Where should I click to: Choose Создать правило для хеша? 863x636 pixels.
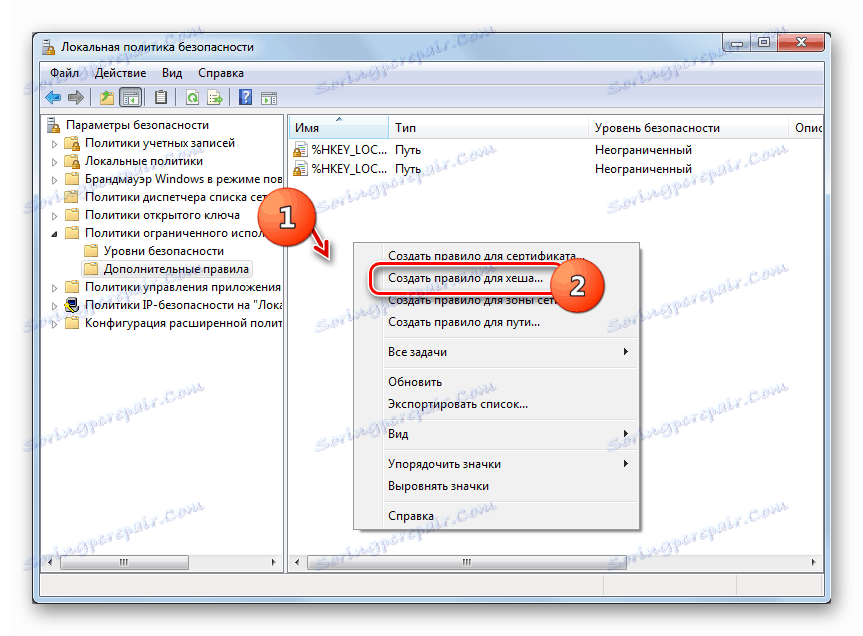[496, 278]
